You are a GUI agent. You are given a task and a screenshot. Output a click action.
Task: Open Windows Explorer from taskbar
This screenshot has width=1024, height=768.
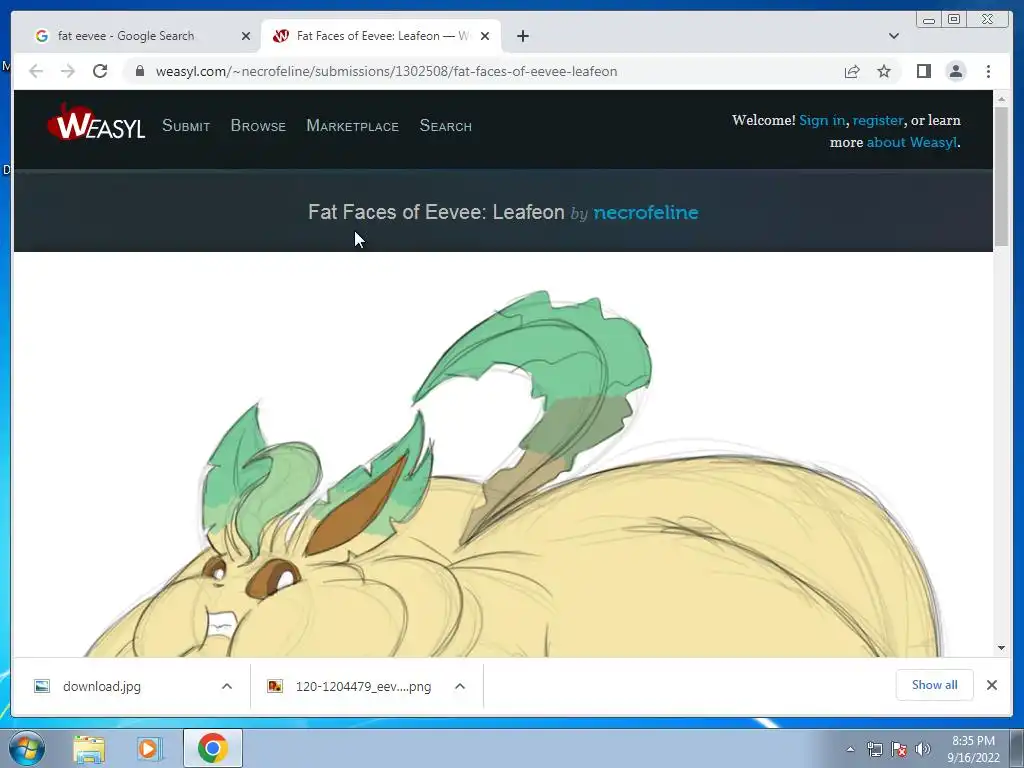89,749
